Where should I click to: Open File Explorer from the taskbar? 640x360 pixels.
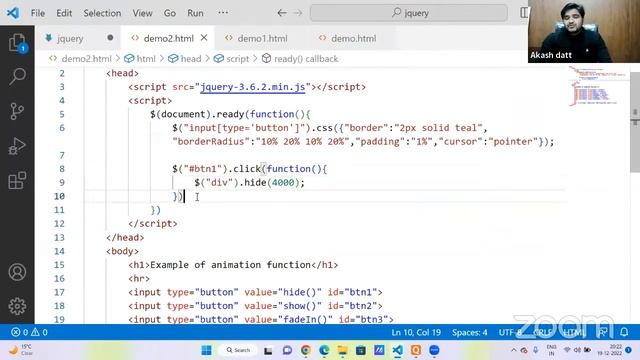click(342, 350)
